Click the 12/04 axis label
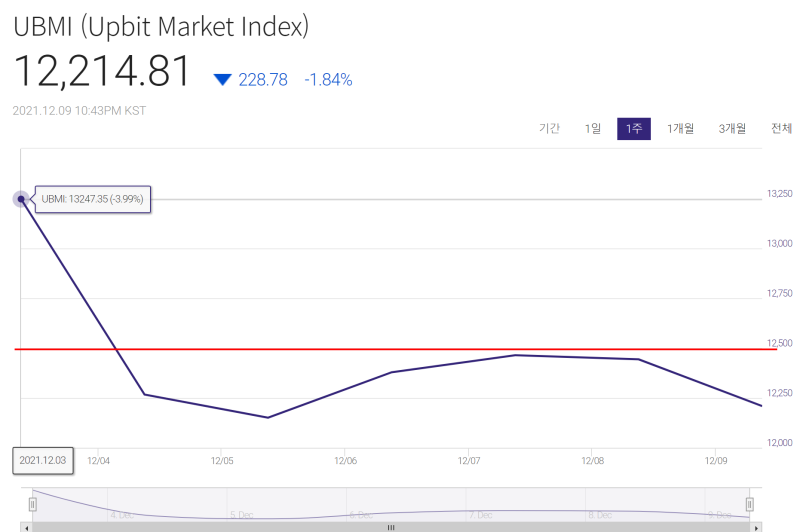The height and width of the screenshot is (532, 800). point(98,461)
